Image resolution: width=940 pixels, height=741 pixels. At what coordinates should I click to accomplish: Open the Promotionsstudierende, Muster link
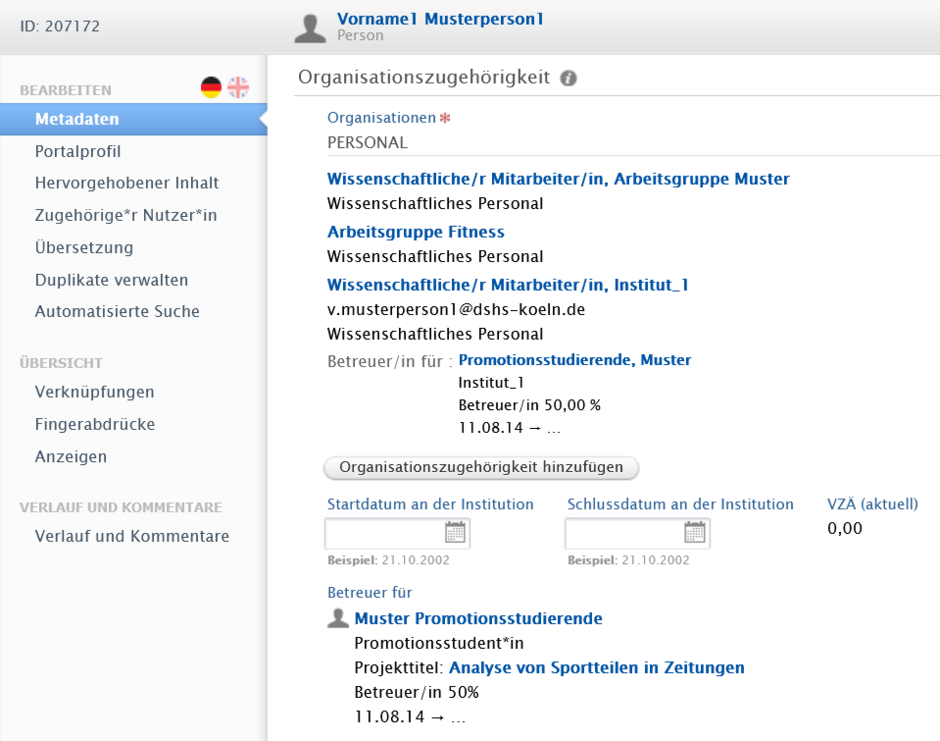tap(574, 360)
